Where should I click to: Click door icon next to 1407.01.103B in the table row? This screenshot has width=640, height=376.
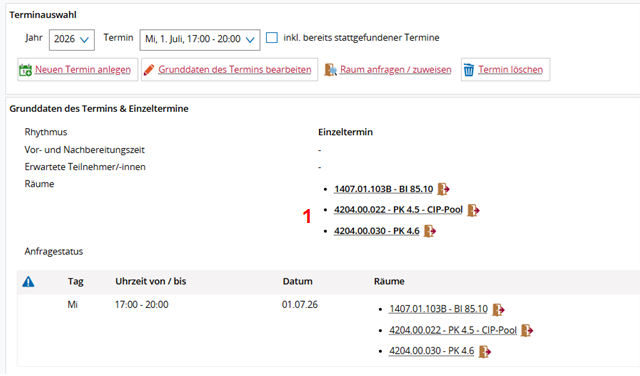(498, 310)
